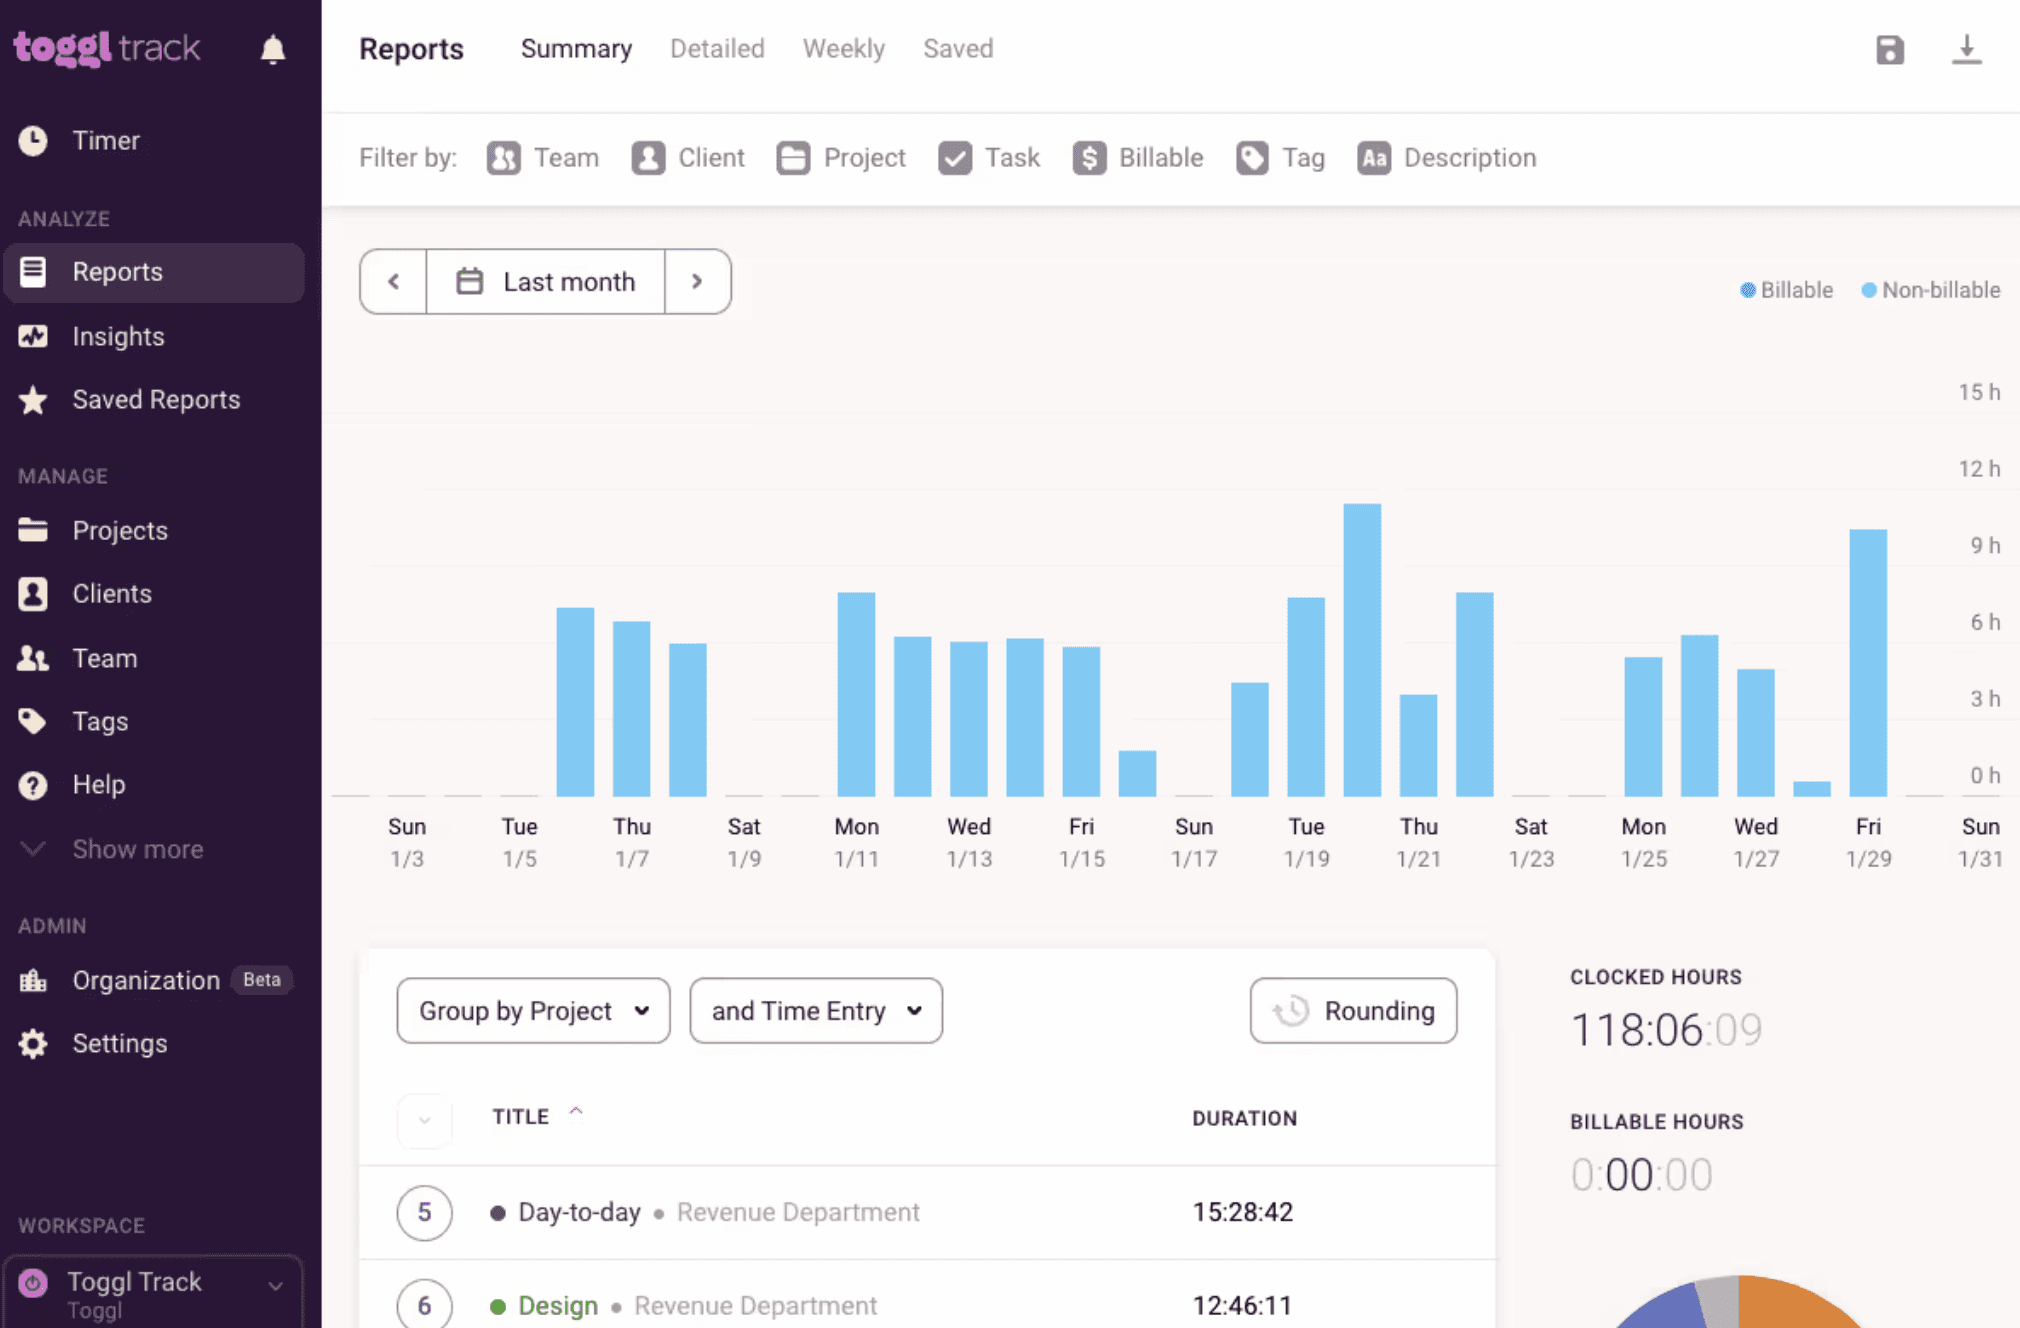Image resolution: width=2020 pixels, height=1328 pixels.
Task: Expand the Day-to-day project row
Action: tap(424, 1212)
